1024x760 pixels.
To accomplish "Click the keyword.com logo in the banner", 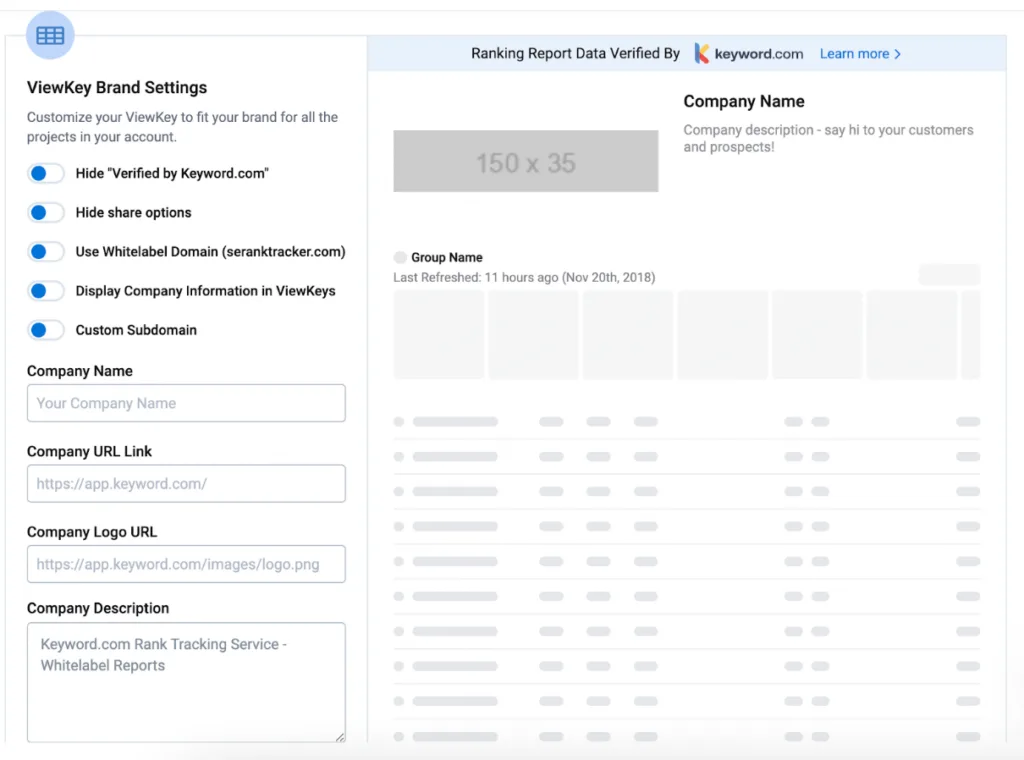I will pyautogui.click(x=748, y=53).
